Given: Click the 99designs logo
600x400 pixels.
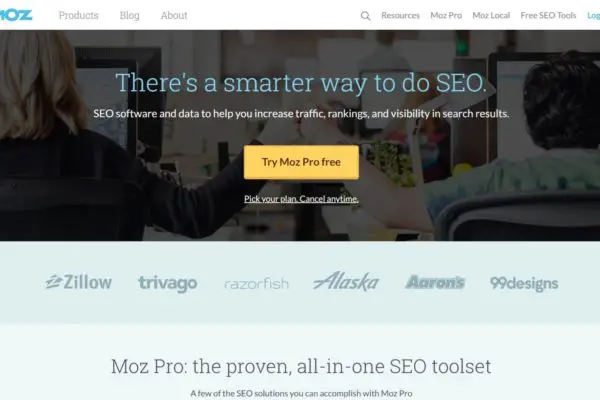Looking at the screenshot, I should click(524, 283).
